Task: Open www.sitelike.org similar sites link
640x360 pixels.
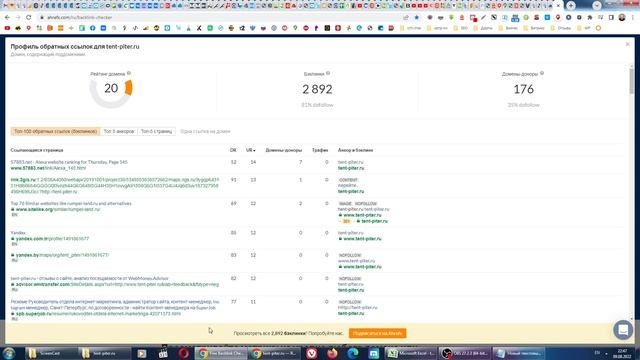Action: coord(58,209)
